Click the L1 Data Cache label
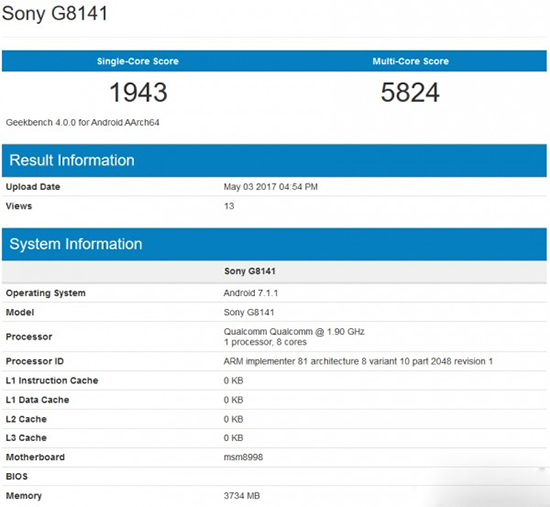Screen dimensions: 550x507 click(38, 400)
